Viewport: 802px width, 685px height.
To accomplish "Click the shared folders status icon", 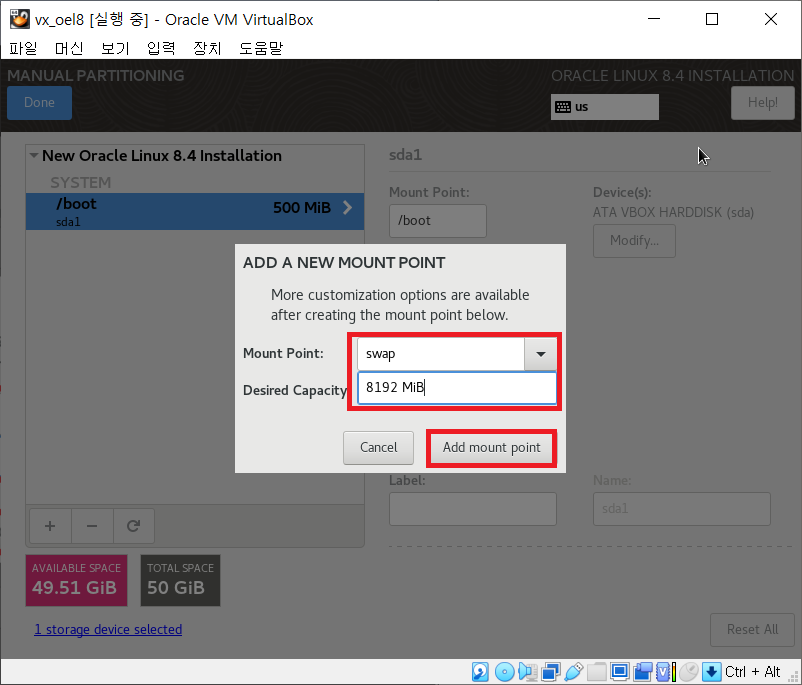I will coord(596,671).
